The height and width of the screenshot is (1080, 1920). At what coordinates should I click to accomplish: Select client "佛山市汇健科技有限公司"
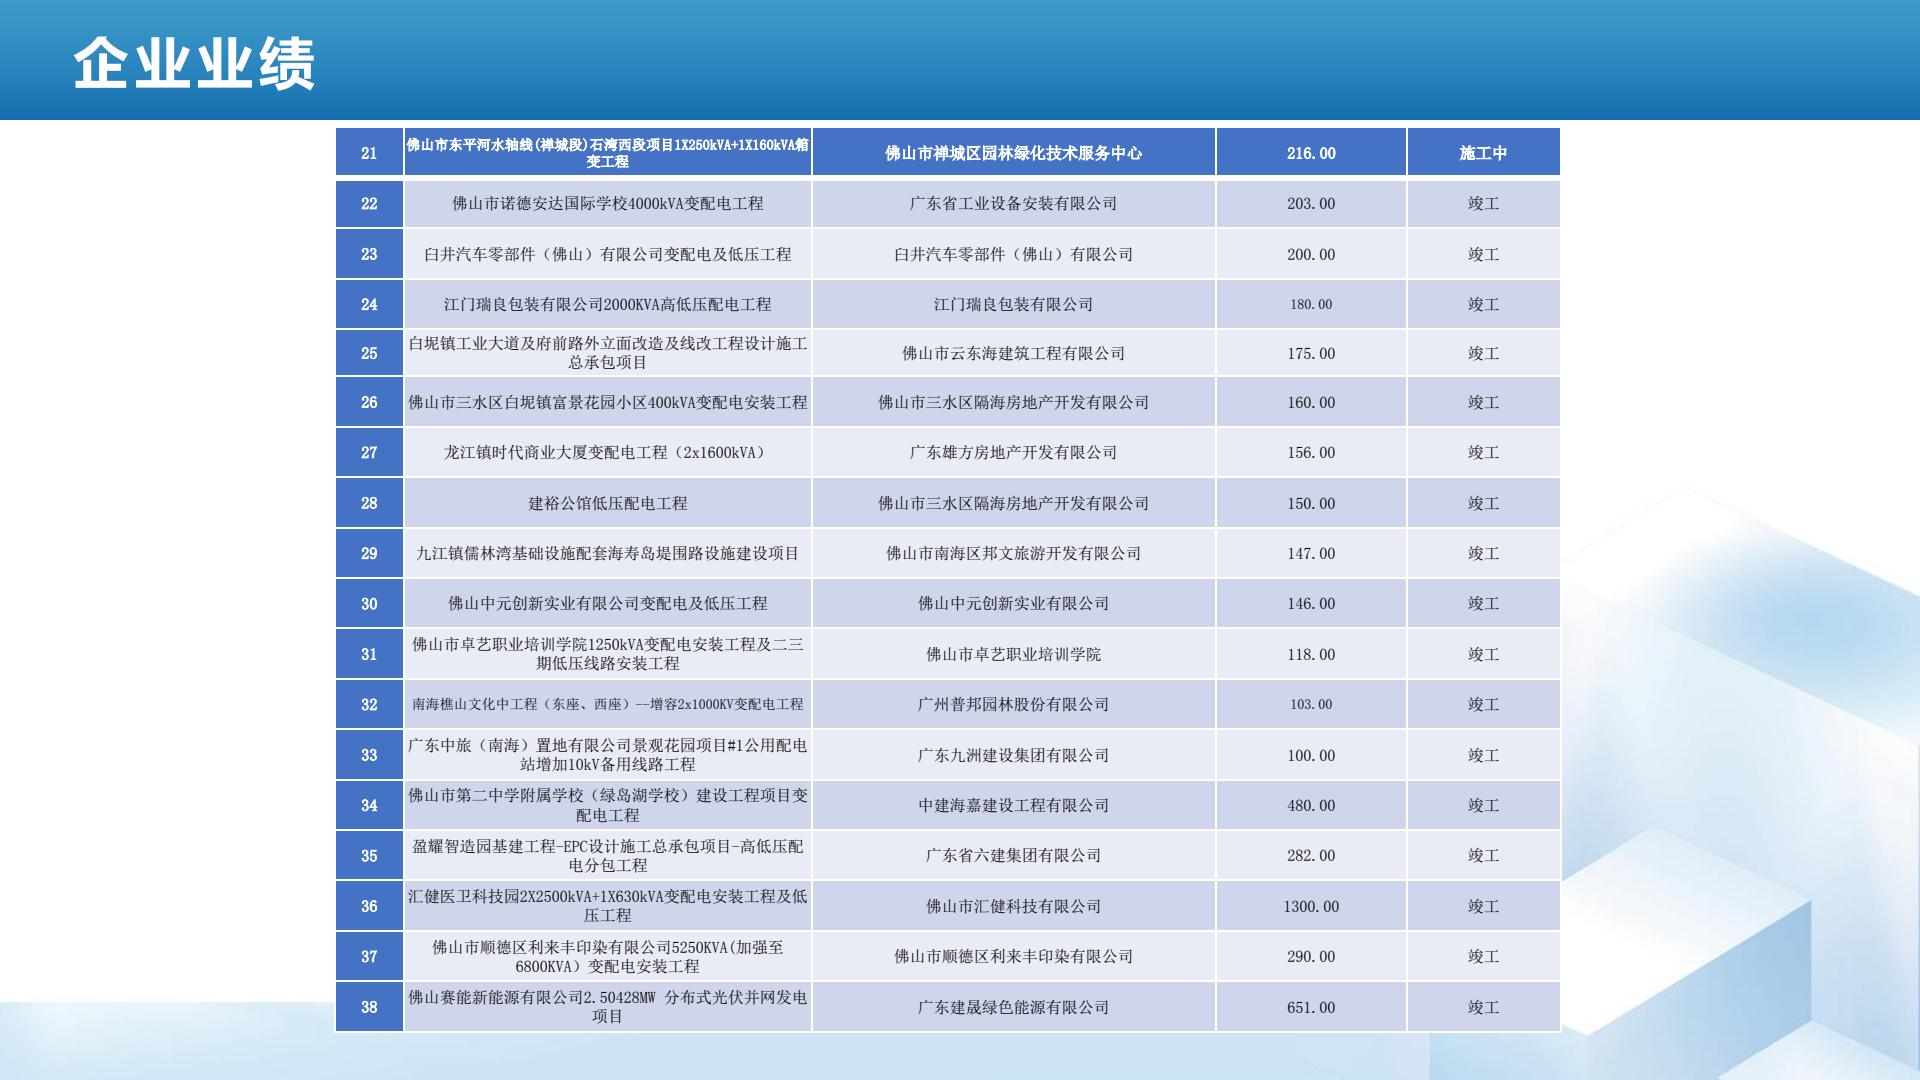click(x=1013, y=907)
